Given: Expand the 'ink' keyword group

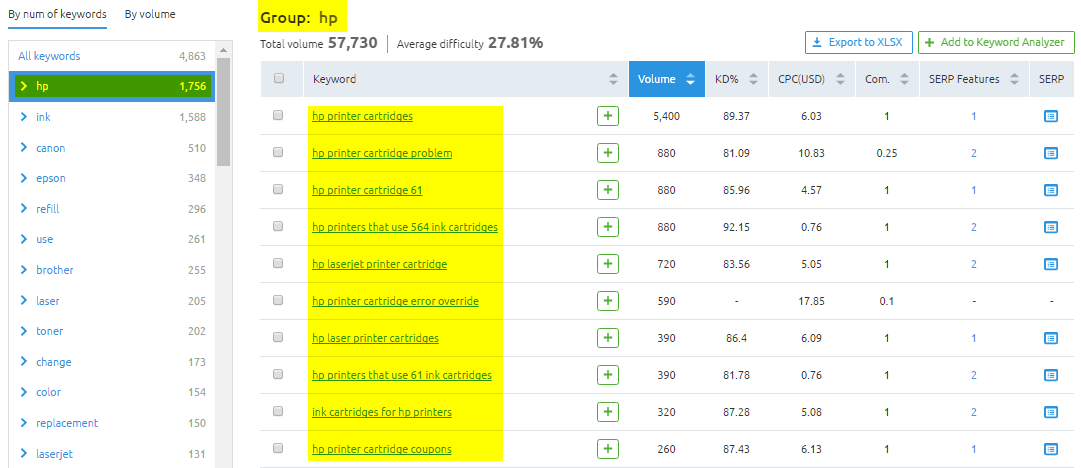Looking at the screenshot, I should [x=24, y=117].
